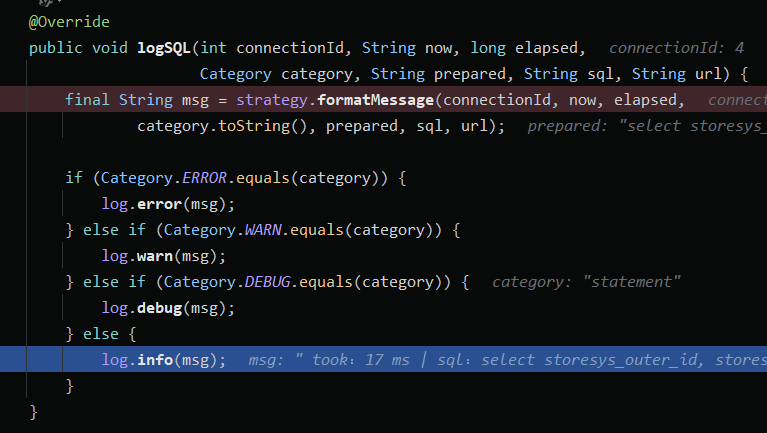
Task: Click the DEBUG enum constant
Action: tap(267, 281)
